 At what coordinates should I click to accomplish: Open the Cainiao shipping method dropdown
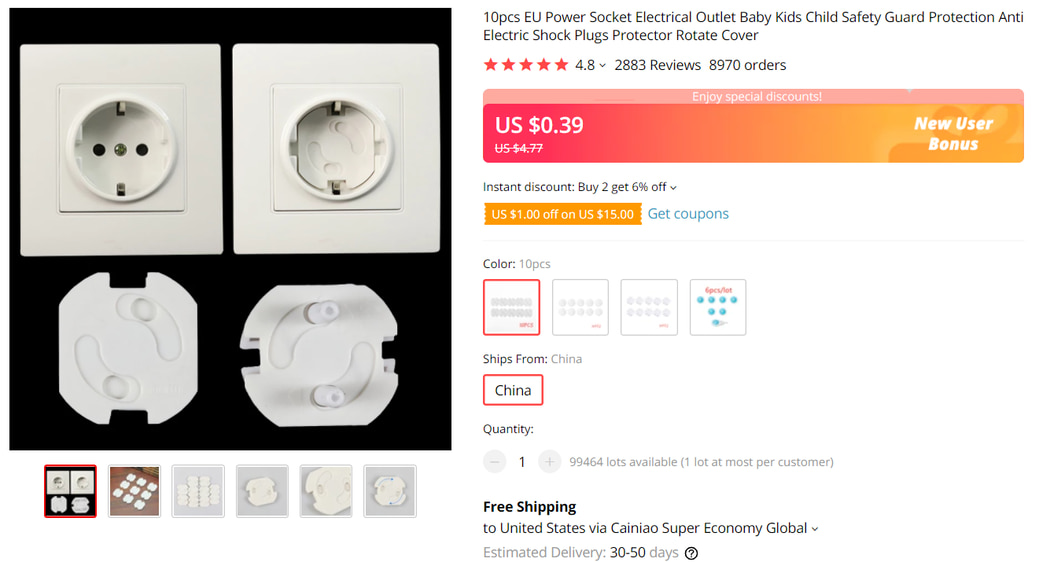click(815, 529)
